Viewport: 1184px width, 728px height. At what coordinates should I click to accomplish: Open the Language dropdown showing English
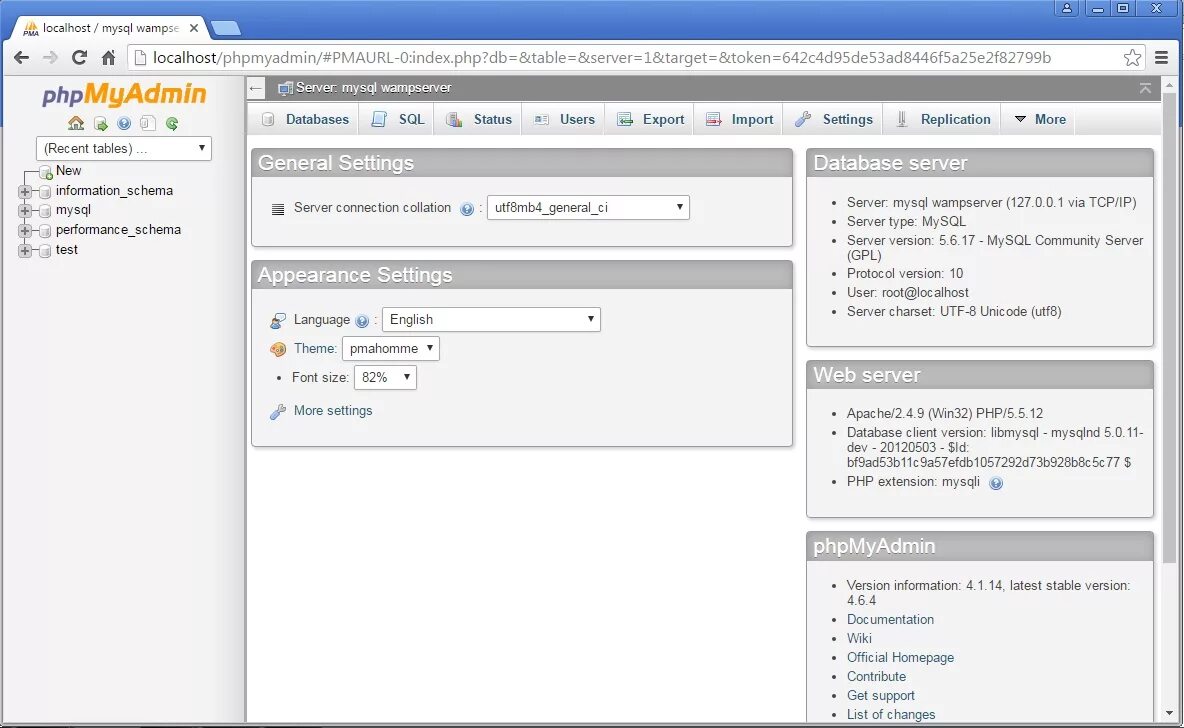tap(492, 319)
